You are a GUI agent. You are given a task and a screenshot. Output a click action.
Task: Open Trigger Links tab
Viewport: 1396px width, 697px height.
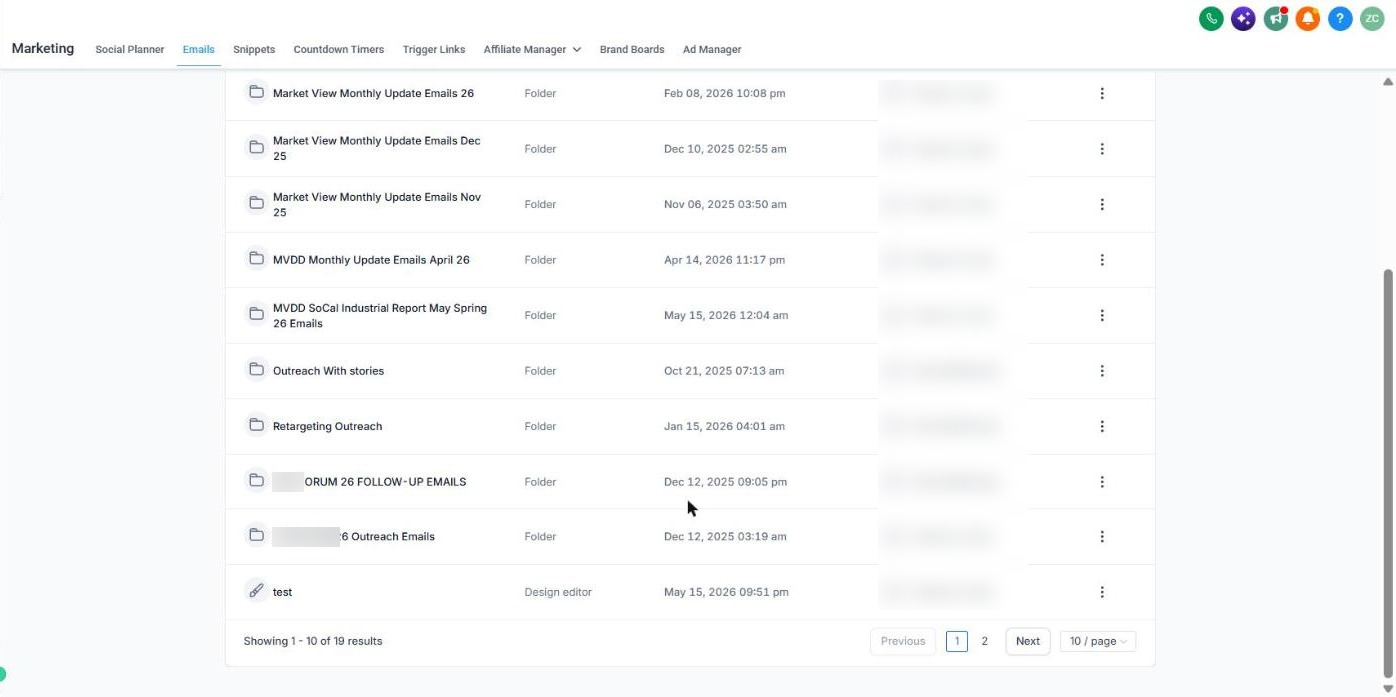[x=434, y=49]
